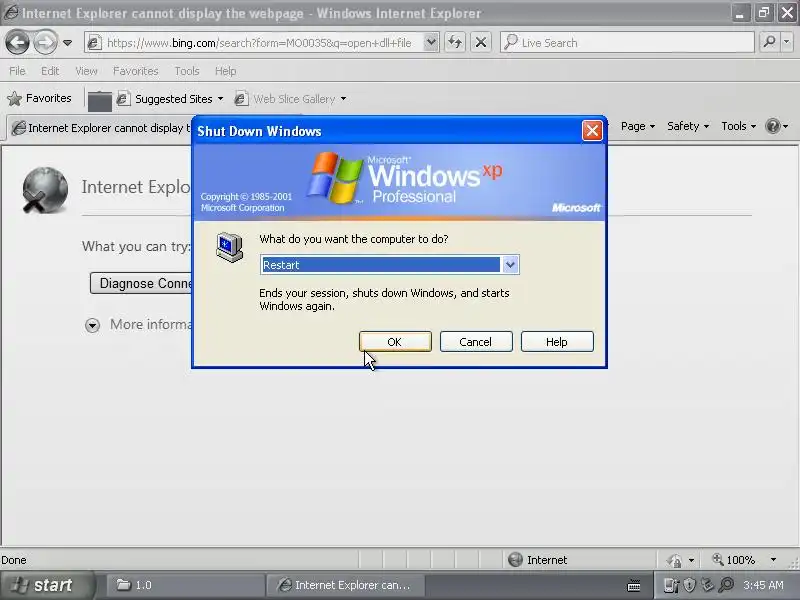Click Cancel in Shut Down dialog
Screen dimensions: 800x600
476,342
